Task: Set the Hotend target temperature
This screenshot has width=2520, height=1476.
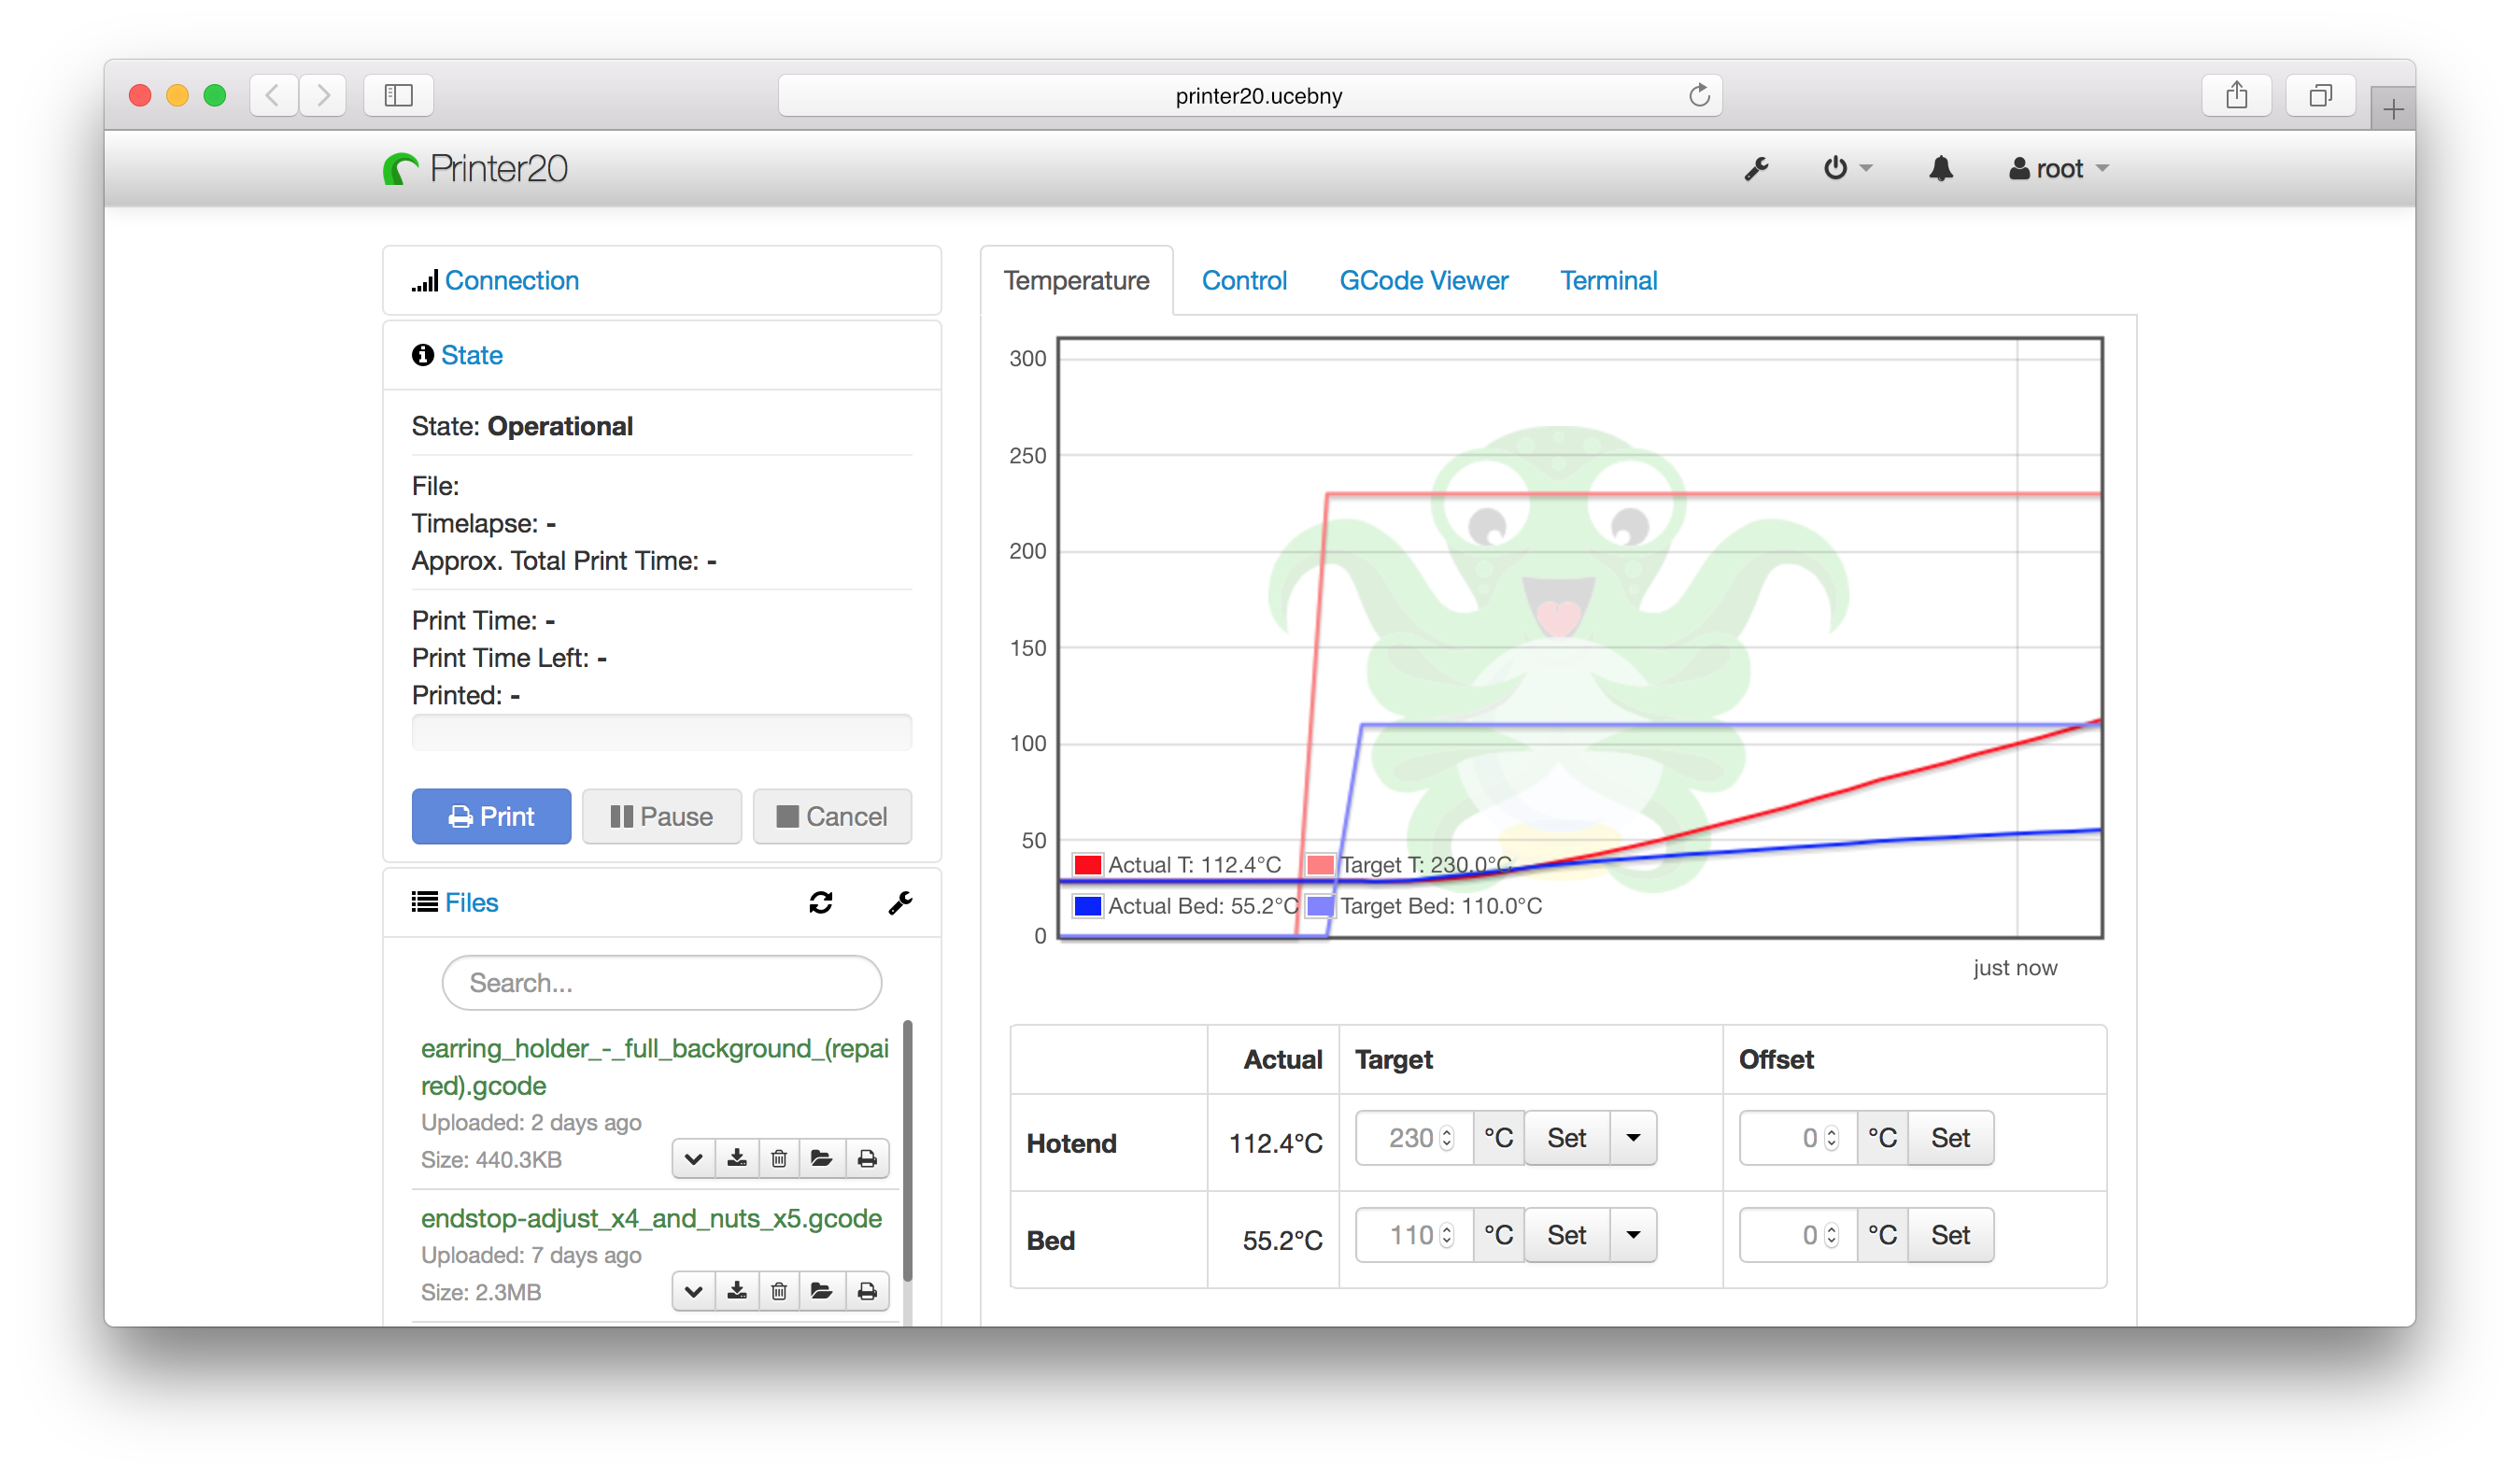Action: [1566, 1137]
